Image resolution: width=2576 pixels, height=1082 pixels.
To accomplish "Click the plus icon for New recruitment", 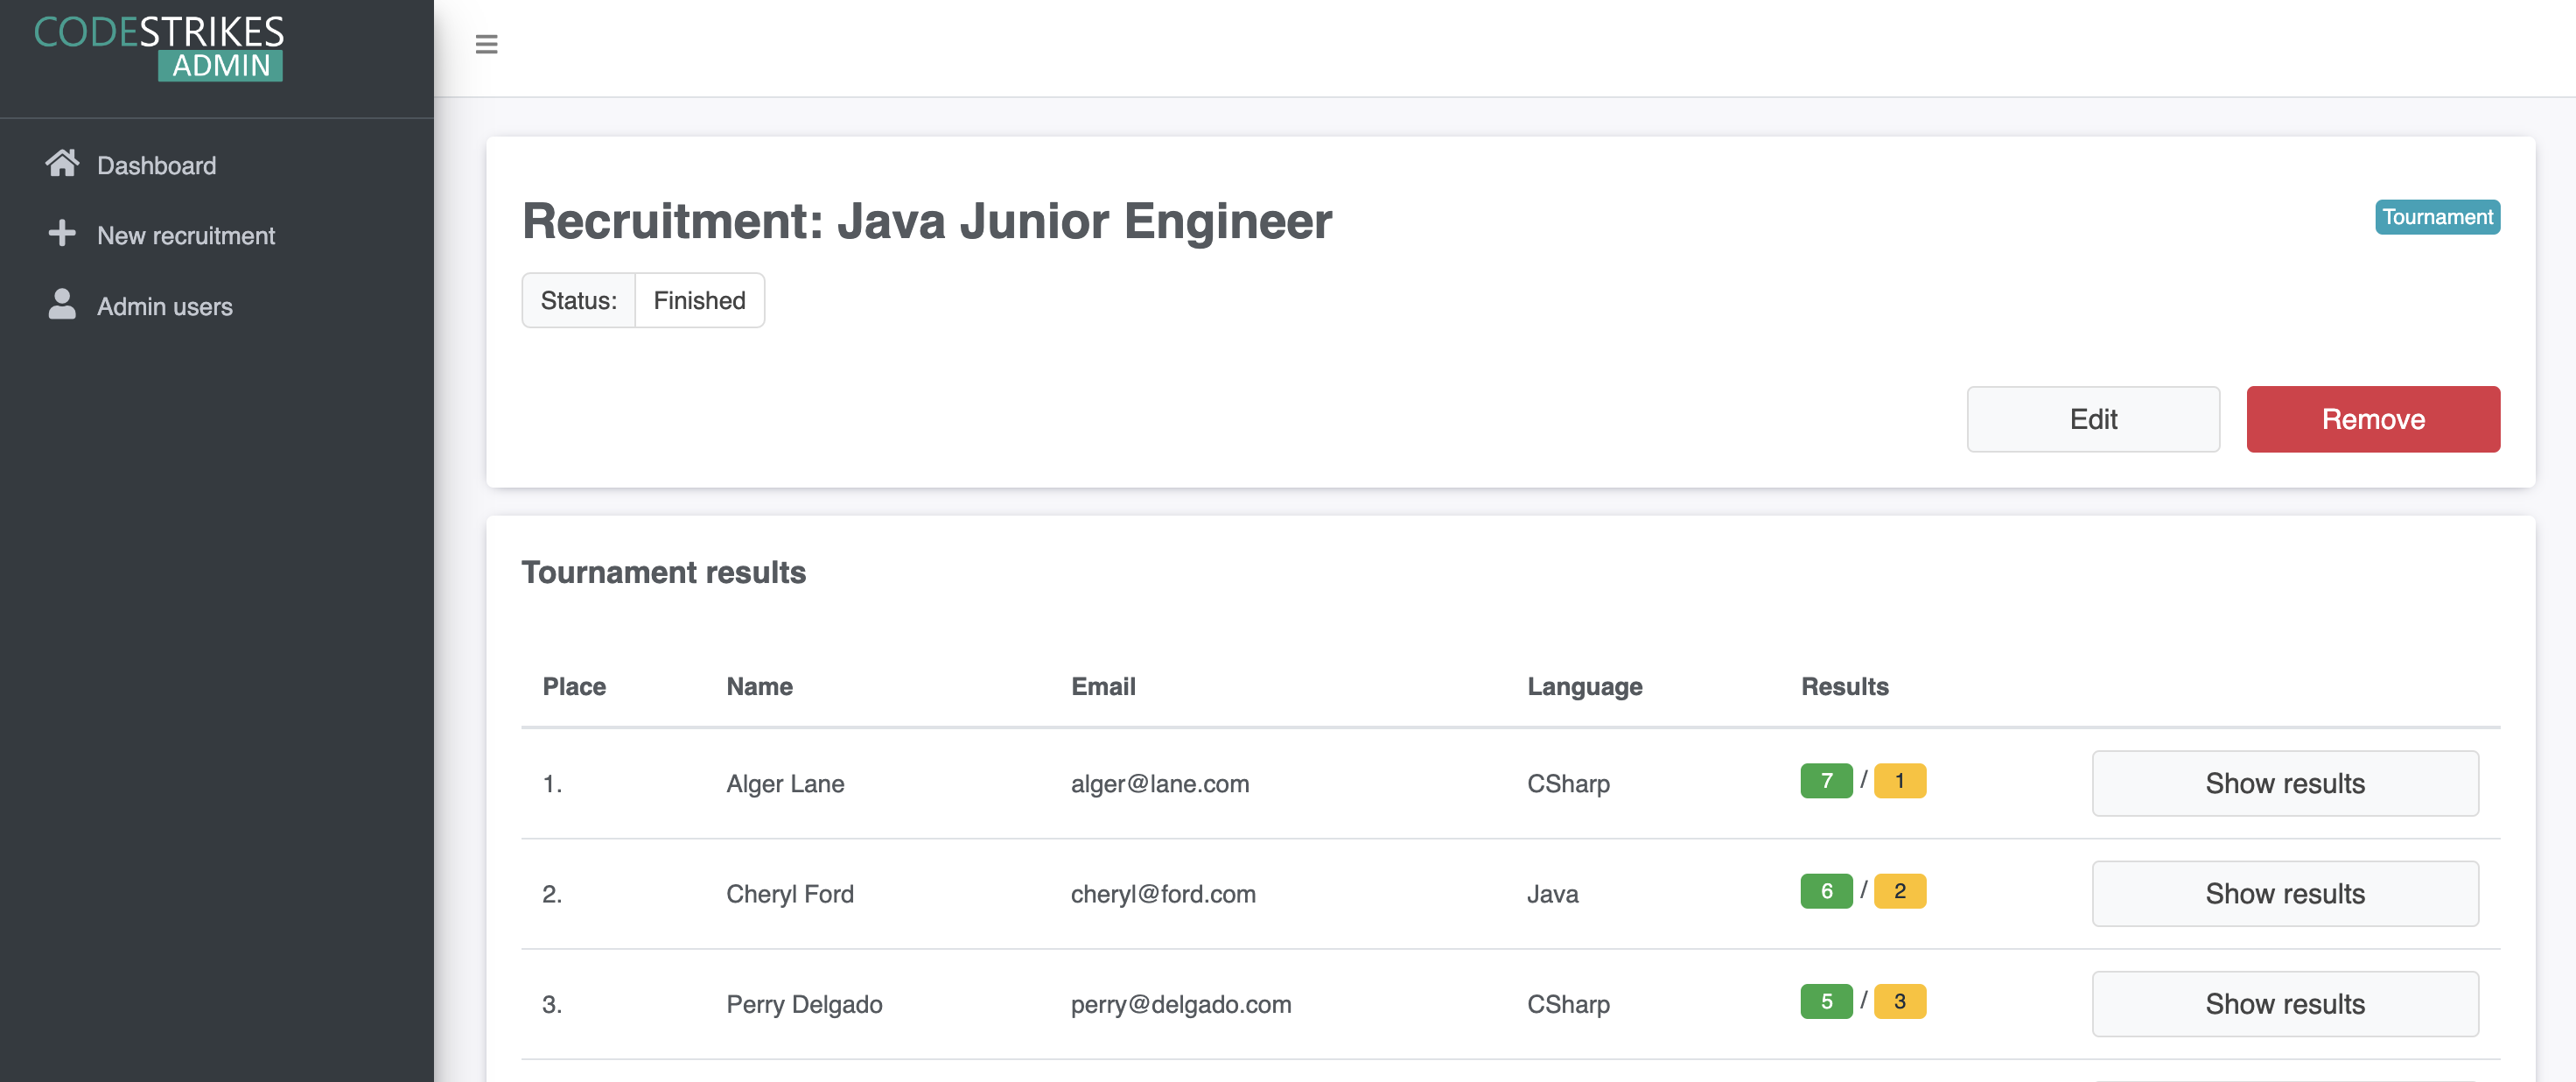I will click(x=62, y=233).
